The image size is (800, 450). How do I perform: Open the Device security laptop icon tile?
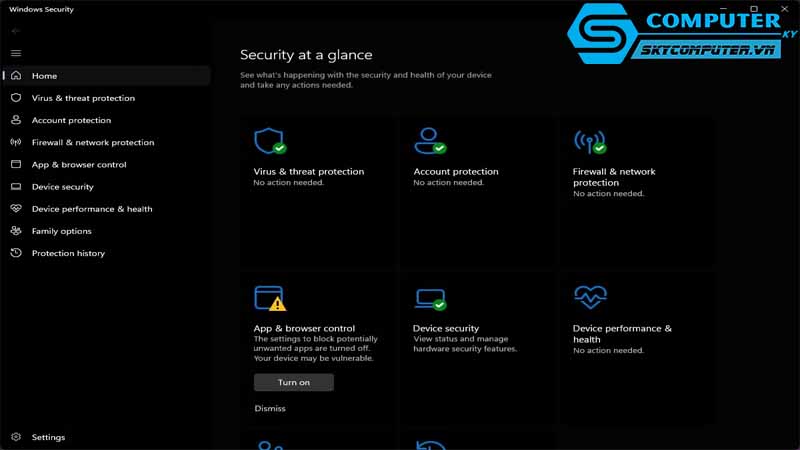430,298
